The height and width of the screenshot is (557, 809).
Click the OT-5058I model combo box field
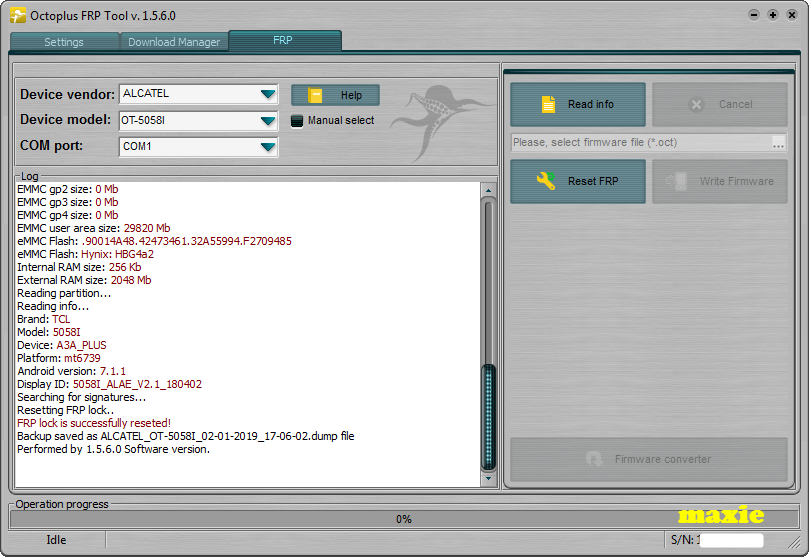(199, 121)
